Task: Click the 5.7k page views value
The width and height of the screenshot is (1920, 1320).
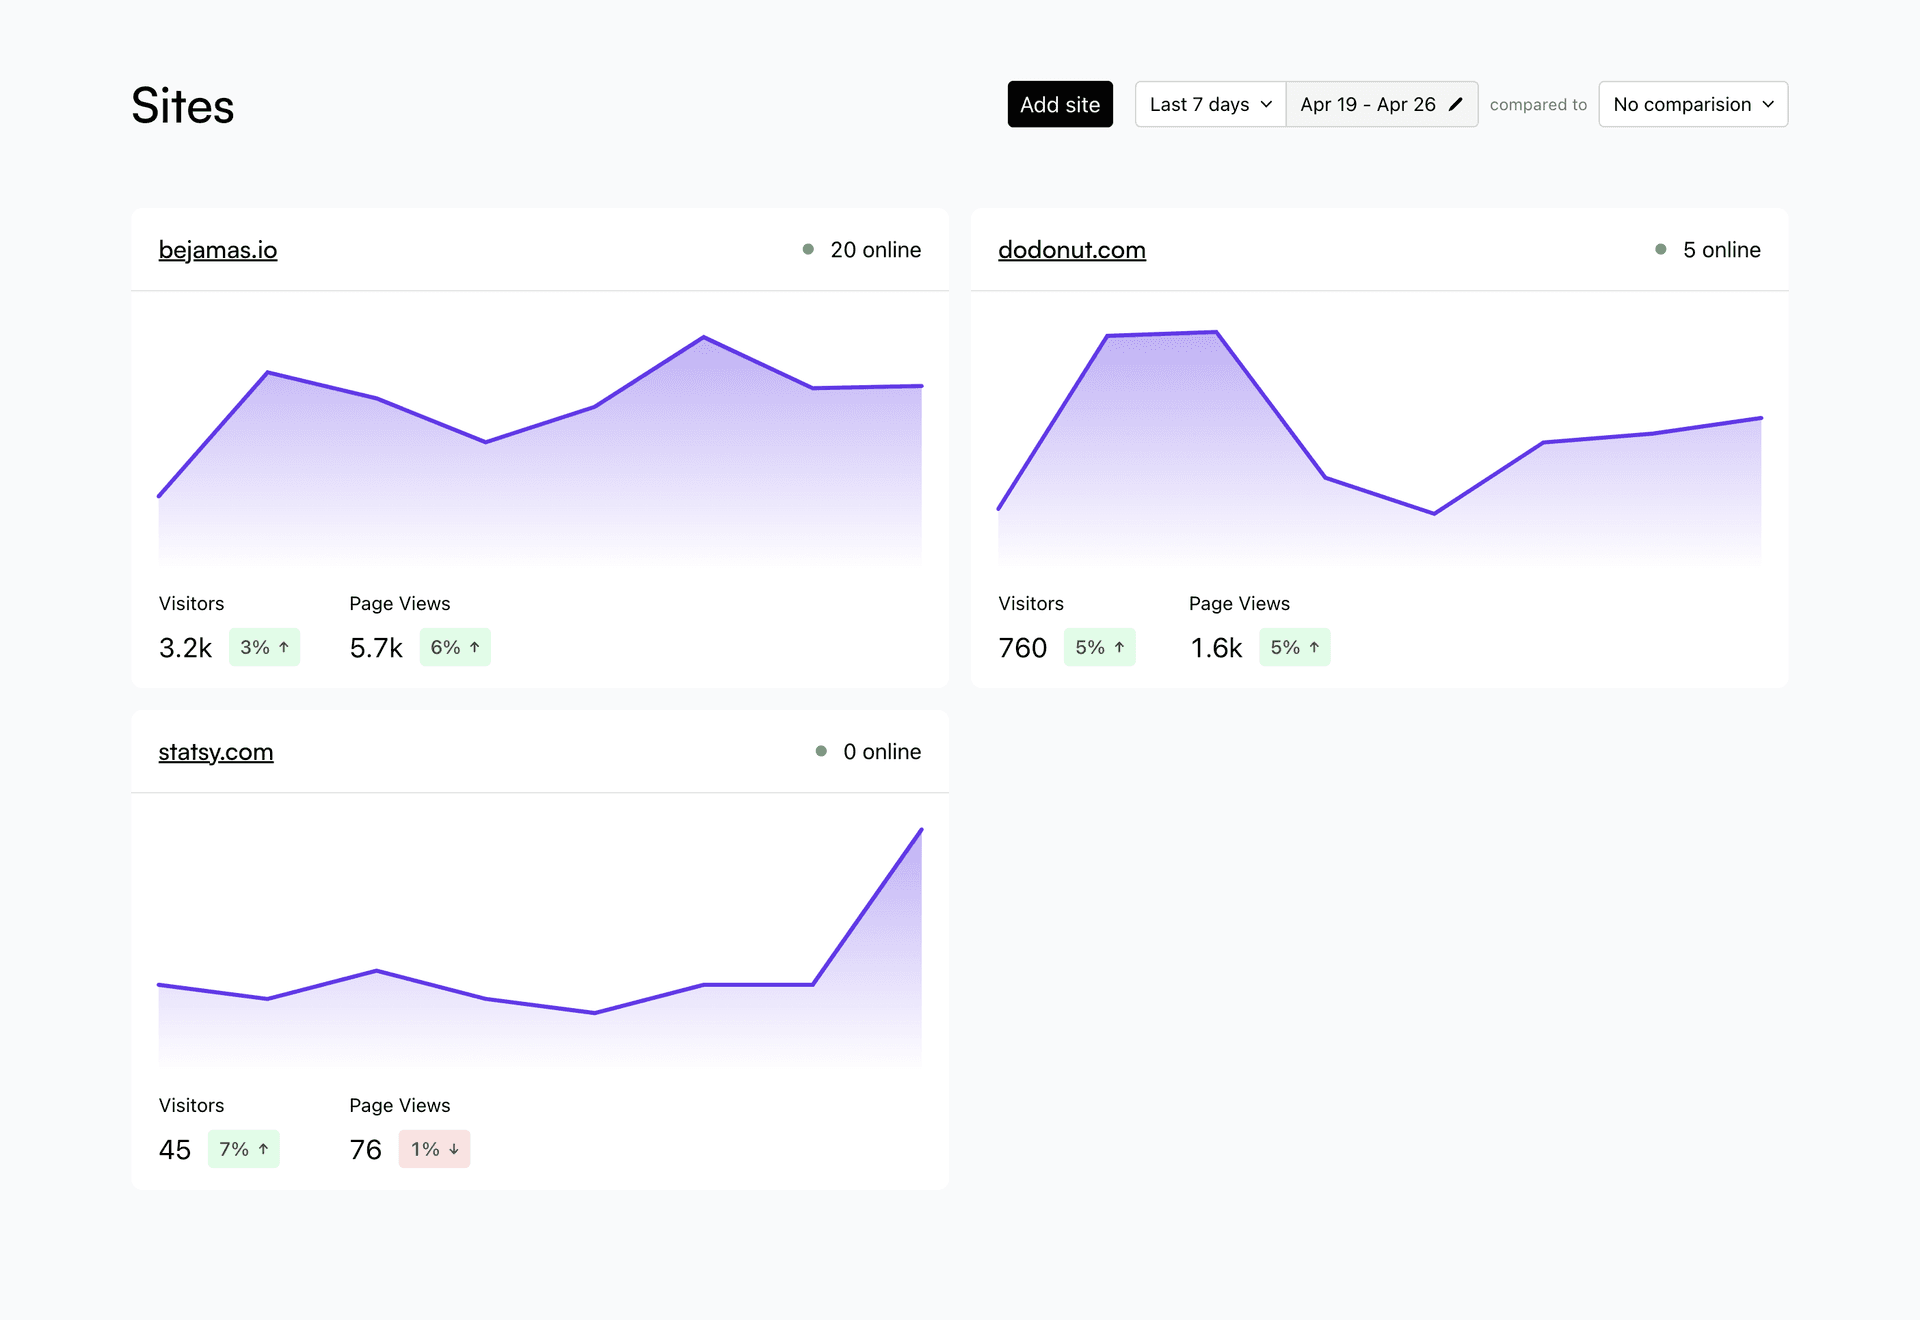Action: (x=376, y=648)
